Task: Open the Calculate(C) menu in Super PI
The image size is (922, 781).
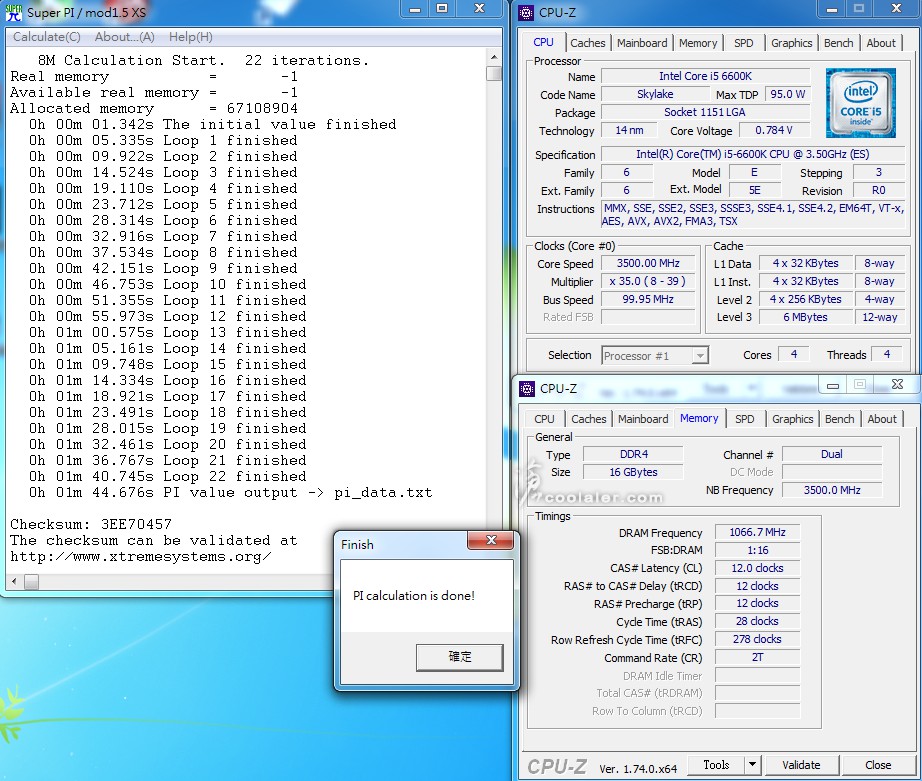Action: [x=46, y=36]
